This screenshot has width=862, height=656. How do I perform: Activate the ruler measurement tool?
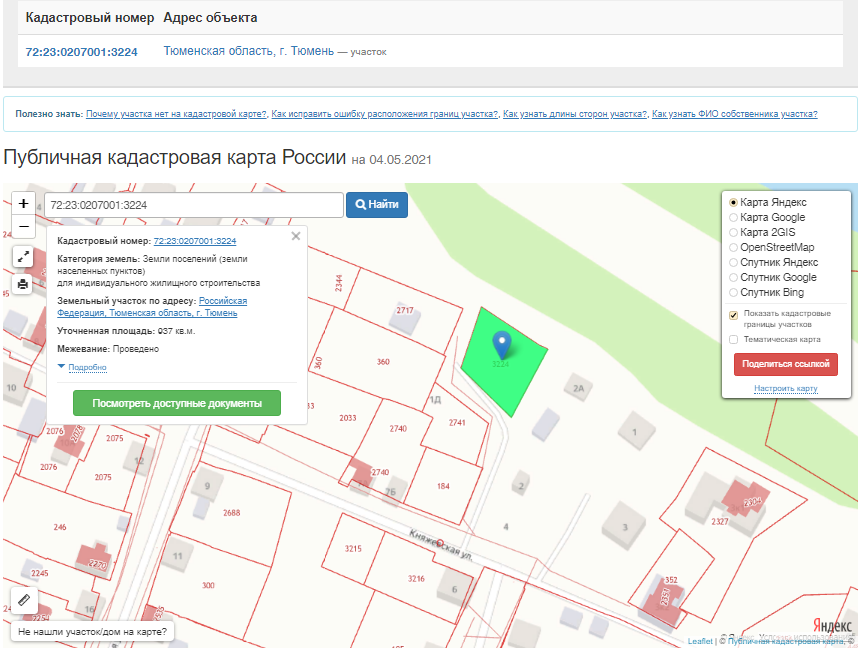[x=24, y=600]
